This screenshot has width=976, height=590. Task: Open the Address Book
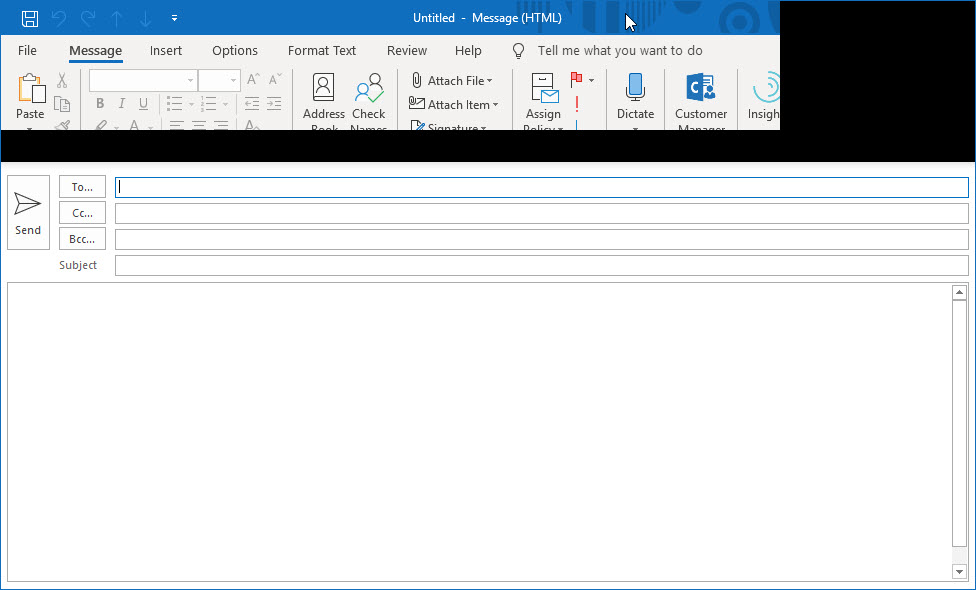click(x=322, y=95)
